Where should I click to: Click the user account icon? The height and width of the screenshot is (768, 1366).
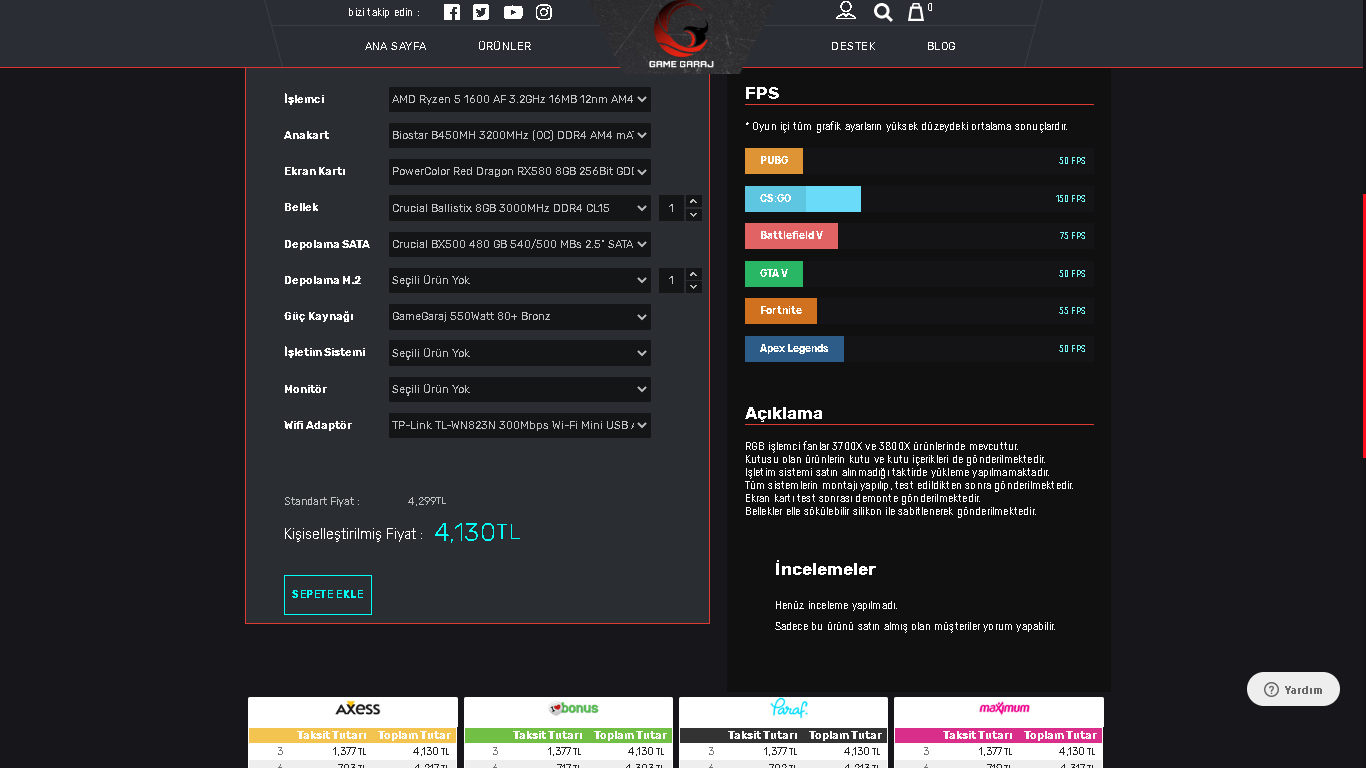[846, 11]
